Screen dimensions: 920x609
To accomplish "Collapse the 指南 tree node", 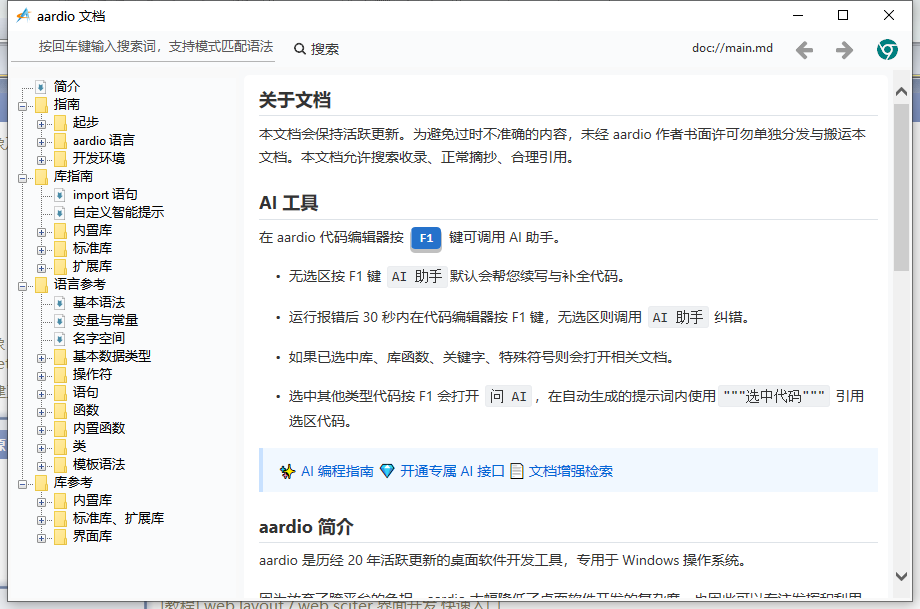I will (x=22, y=106).
